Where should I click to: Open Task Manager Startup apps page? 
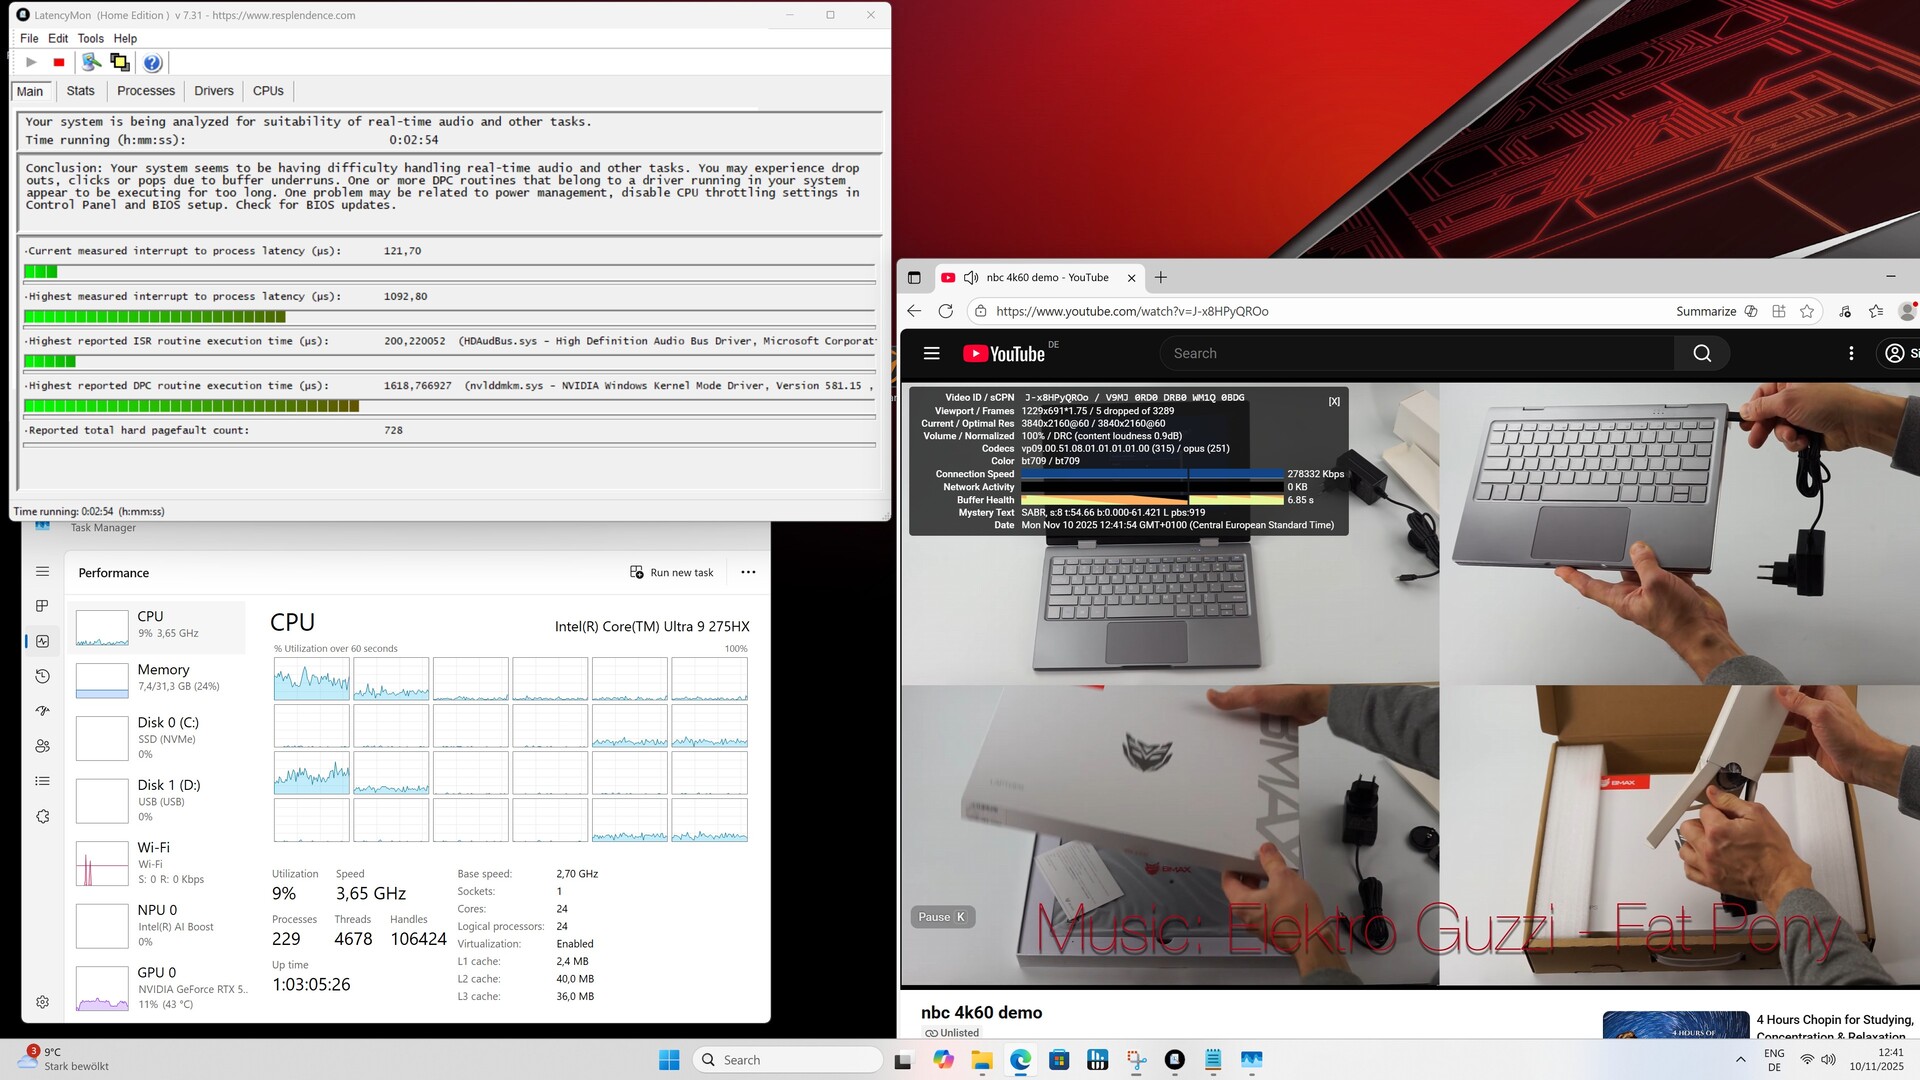click(42, 711)
